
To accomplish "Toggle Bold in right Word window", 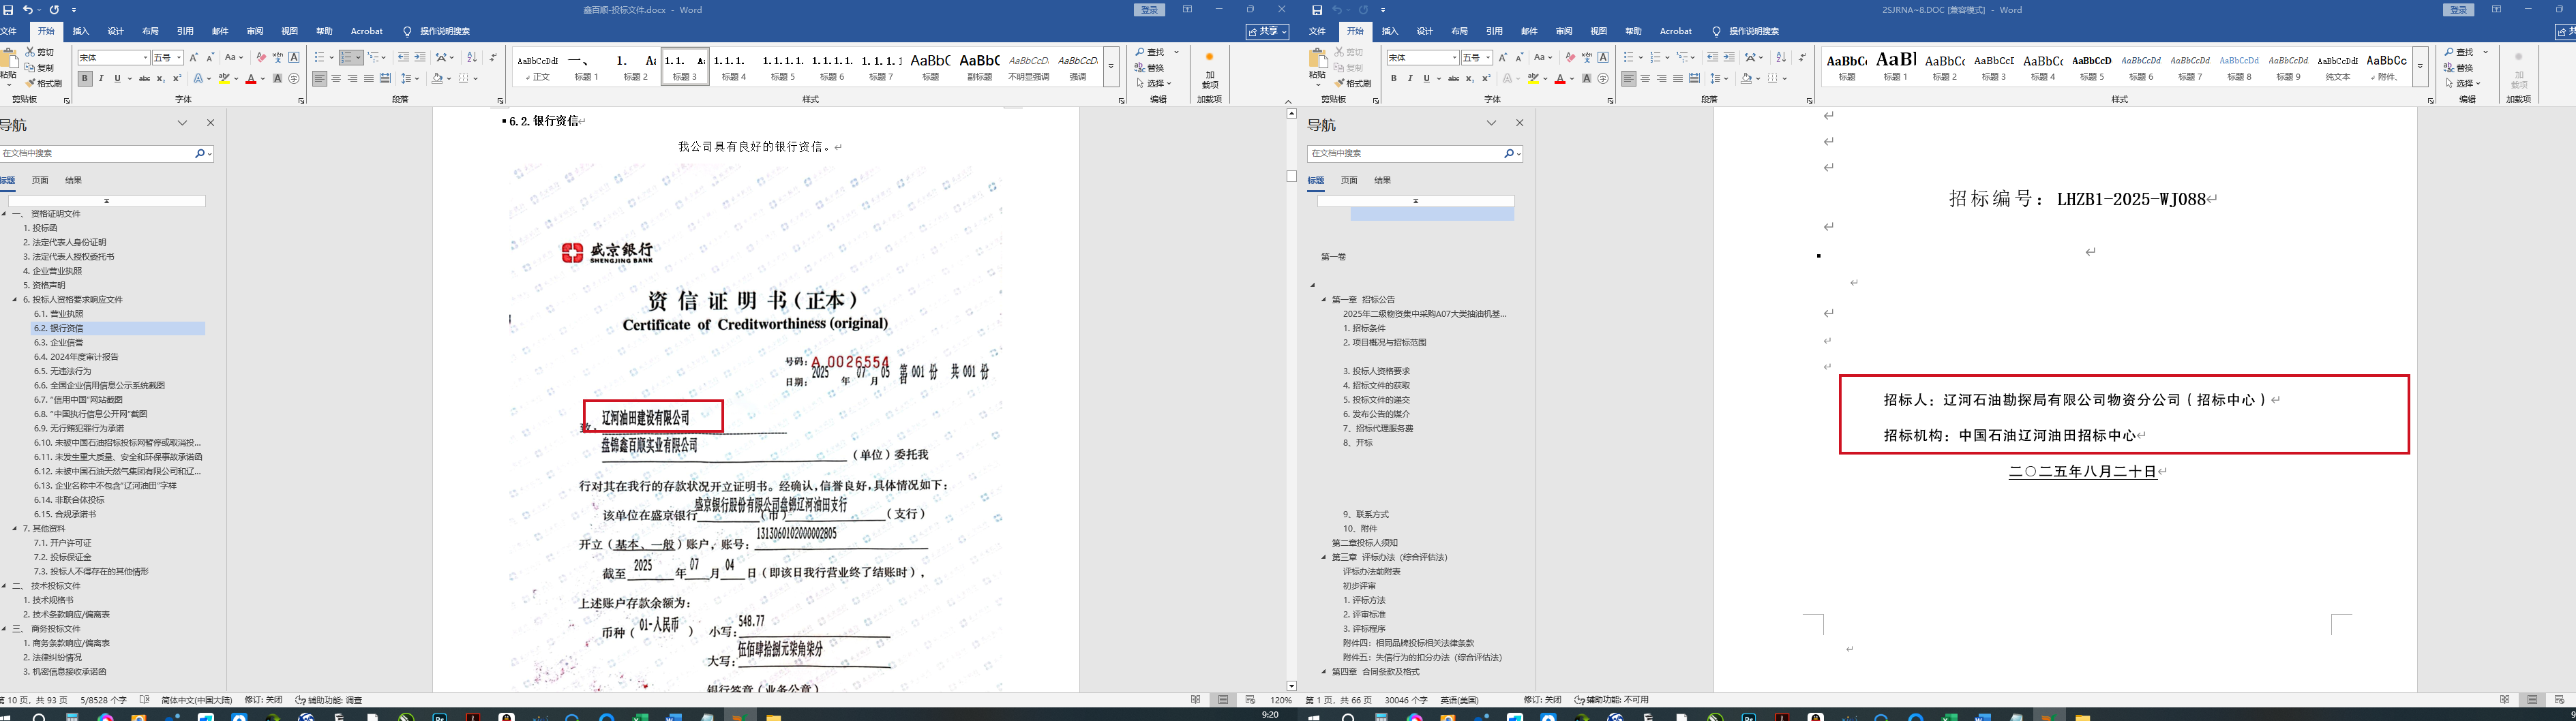I will pyautogui.click(x=1394, y=79).
